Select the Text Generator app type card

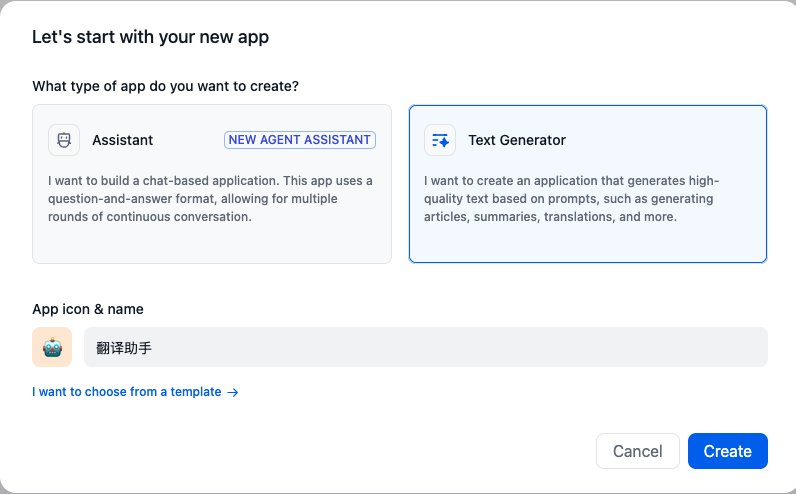point(587,240)
